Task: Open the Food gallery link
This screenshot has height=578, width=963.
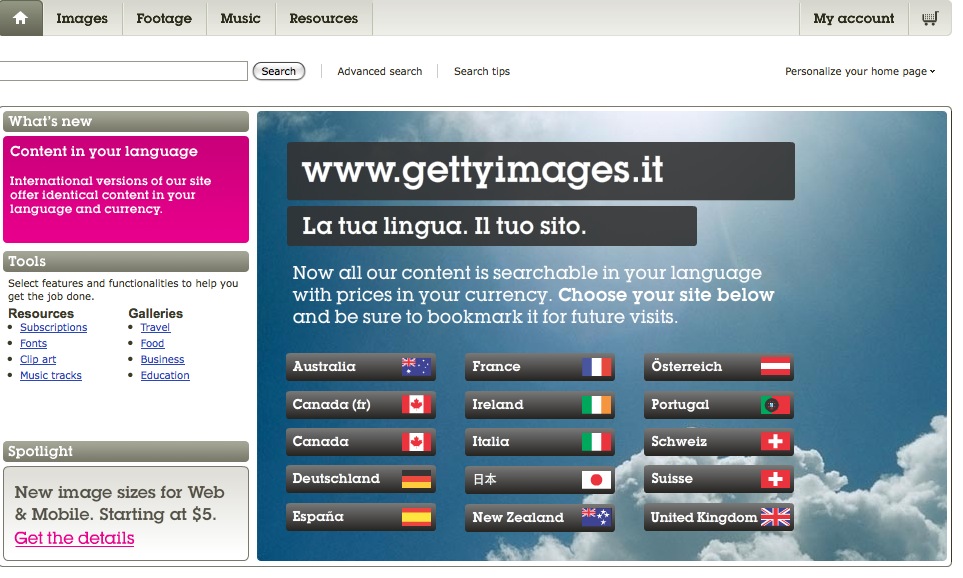Action: tap(152, 343)
